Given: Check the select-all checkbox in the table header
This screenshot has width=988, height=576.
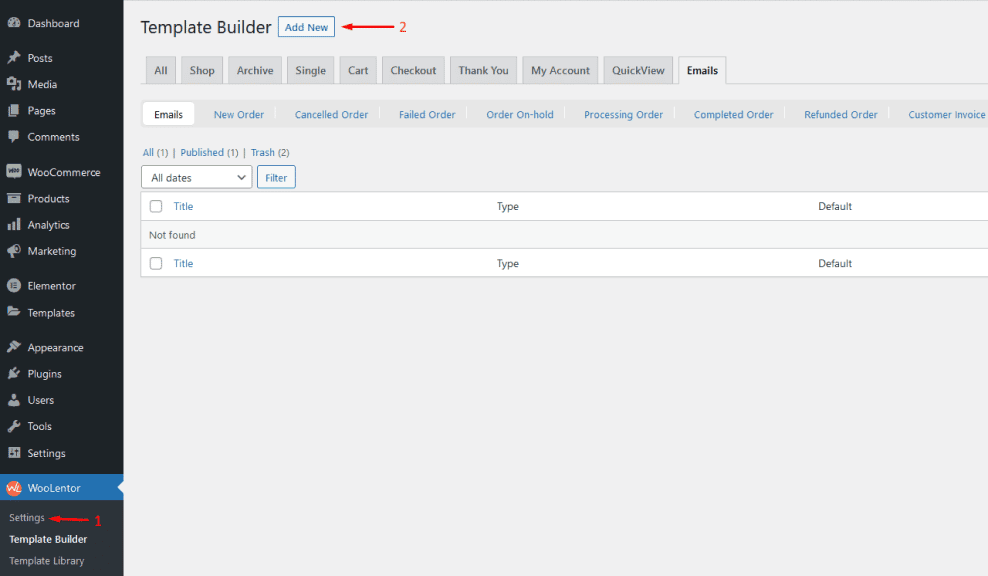Looking at the screenshot, I should (155, 206).
